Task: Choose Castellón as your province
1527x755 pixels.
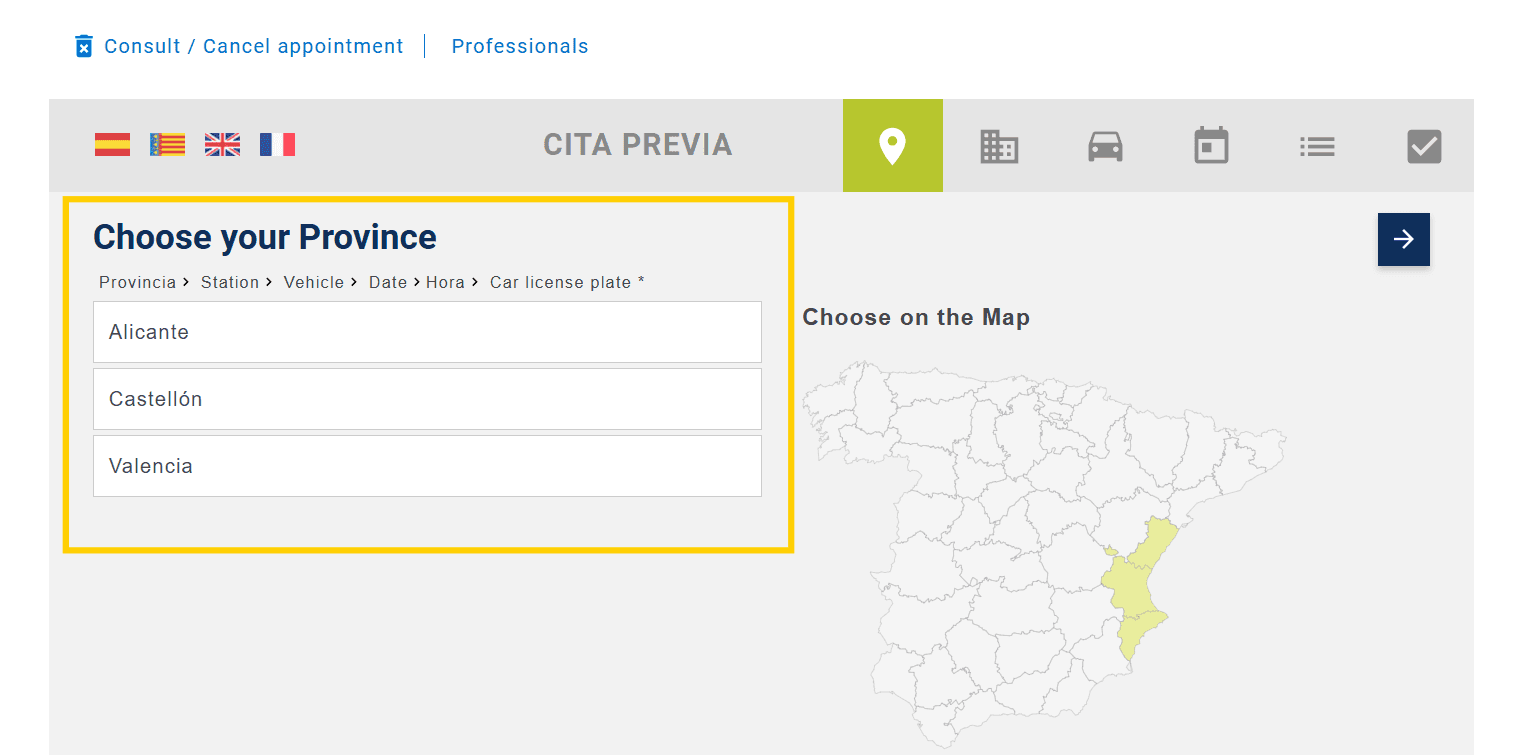Action: coord(427,398)
